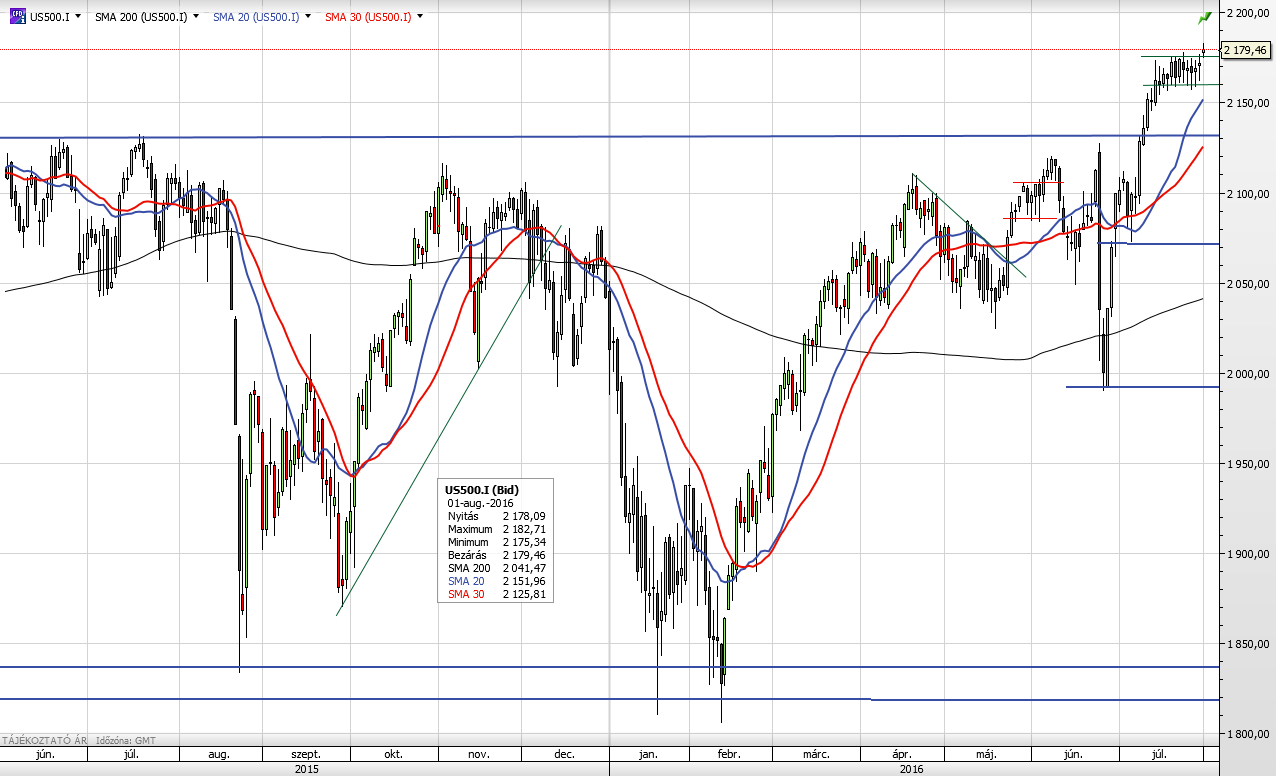
Task: Click the SMA 20 2 151,96 tooltip row
Action: coord(495,581)
